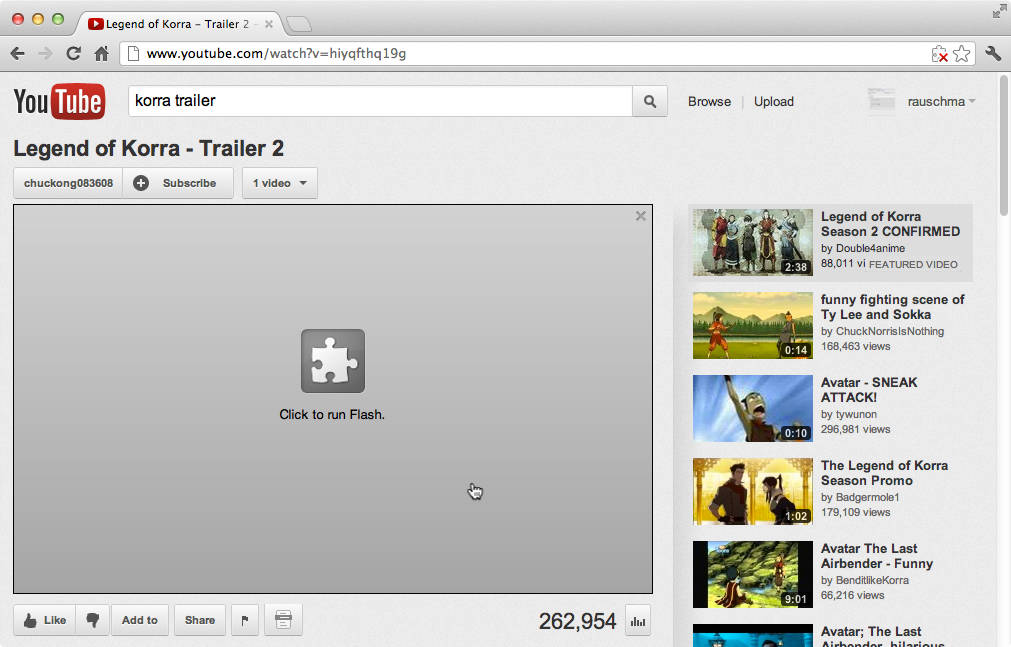Open the transcript icon button
This screenshot has width=1011, height=647.
(283, 620)
